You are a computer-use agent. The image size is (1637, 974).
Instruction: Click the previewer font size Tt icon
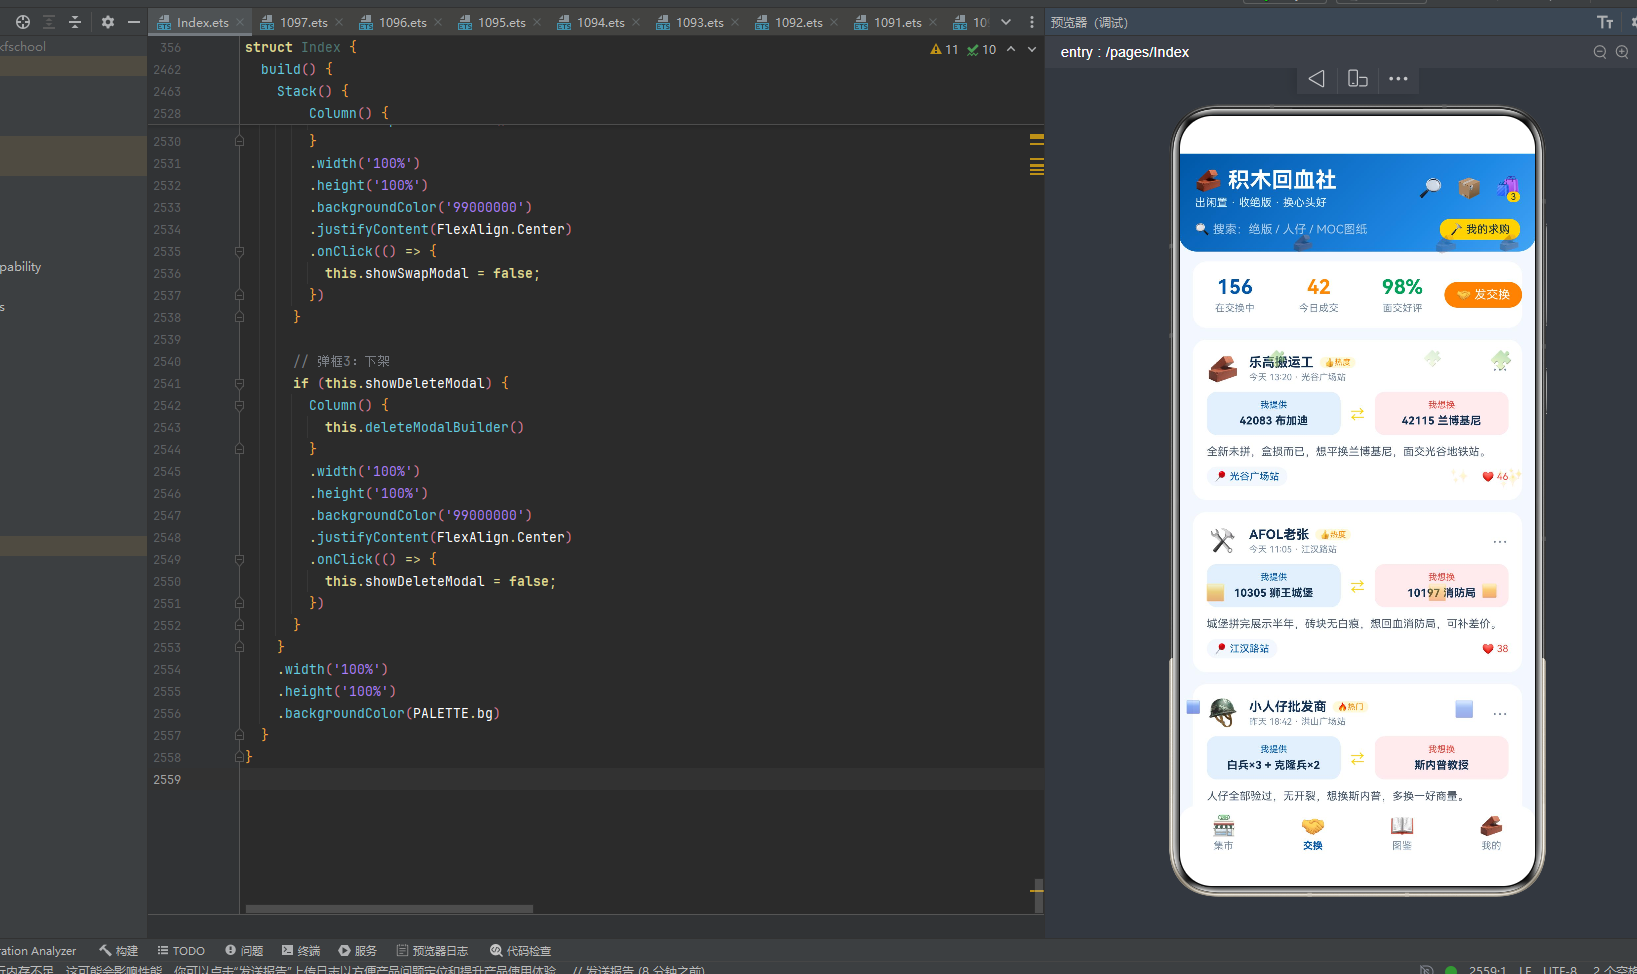tap(1605, 22)
